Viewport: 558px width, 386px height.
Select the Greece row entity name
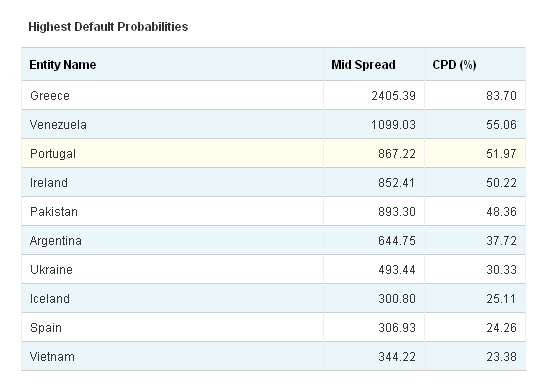[50, 96]
